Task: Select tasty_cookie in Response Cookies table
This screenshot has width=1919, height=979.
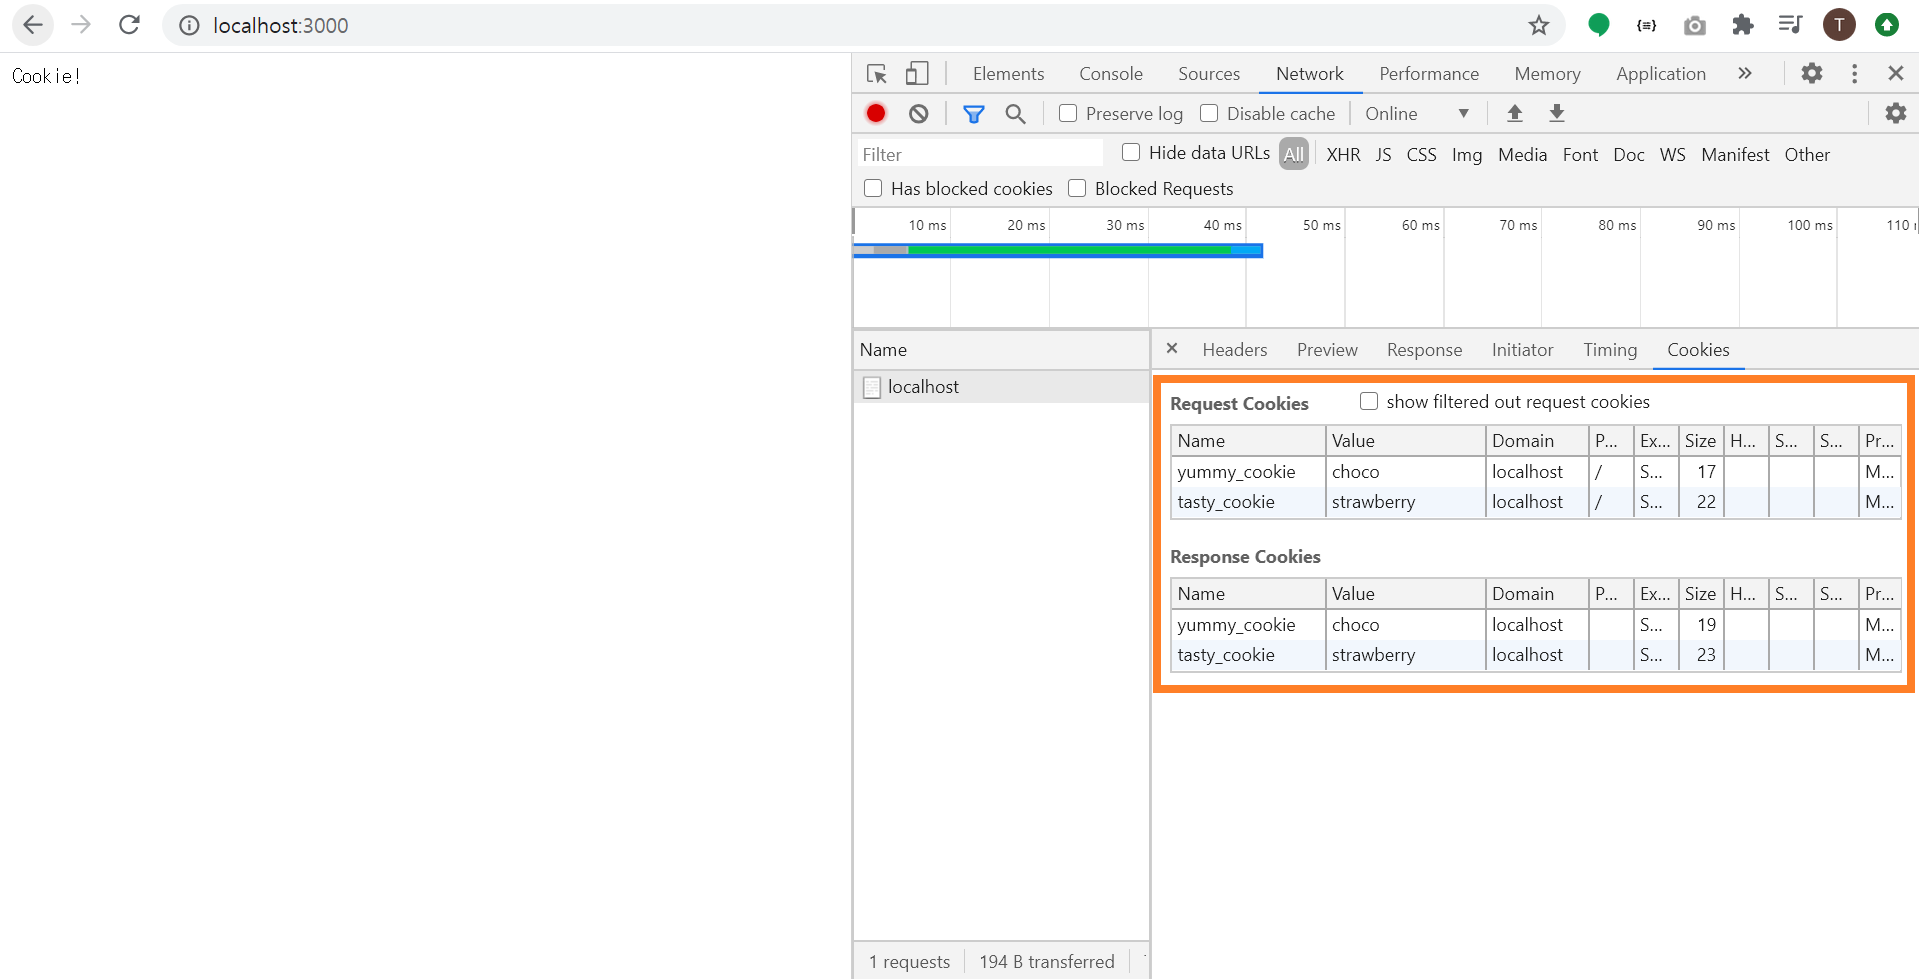Action: point(1226,655)
